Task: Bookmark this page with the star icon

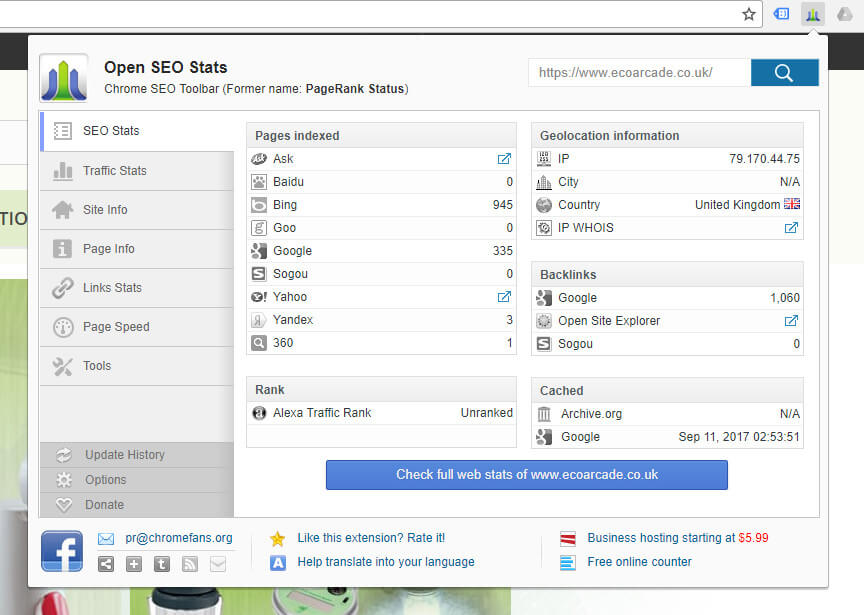Action: point(748,14)
